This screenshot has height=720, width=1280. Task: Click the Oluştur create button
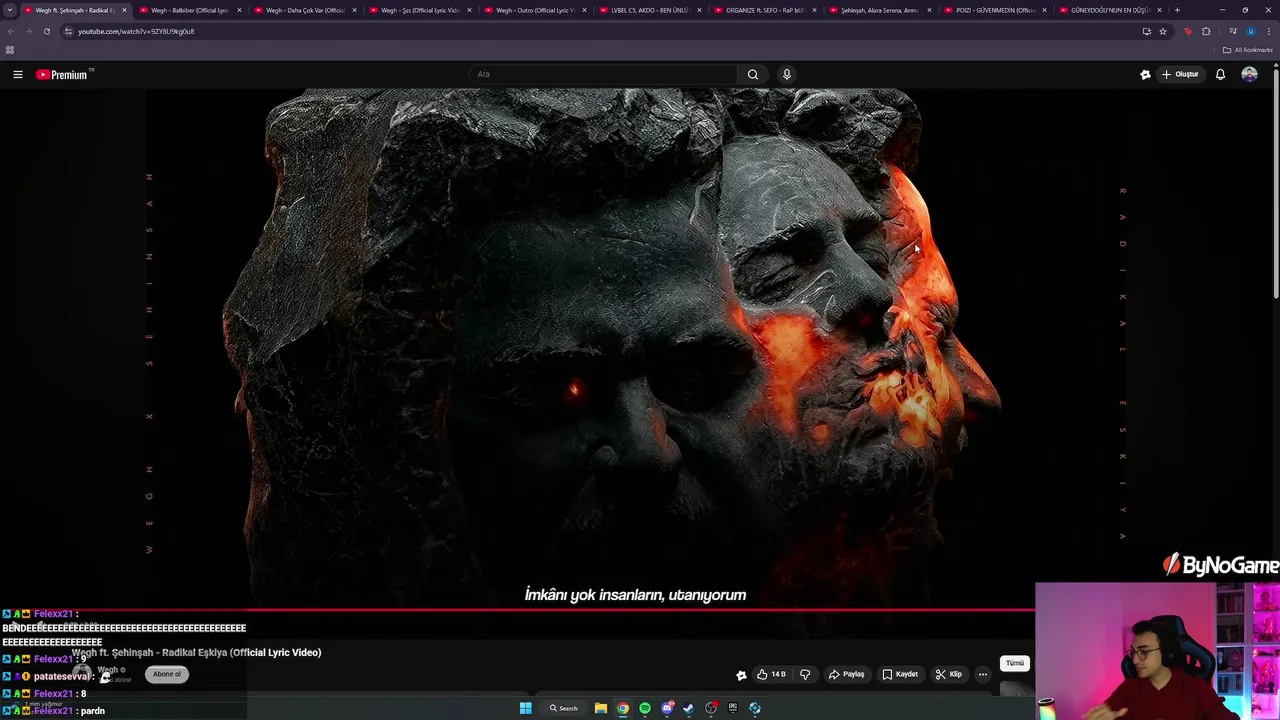click(1180, 74)
